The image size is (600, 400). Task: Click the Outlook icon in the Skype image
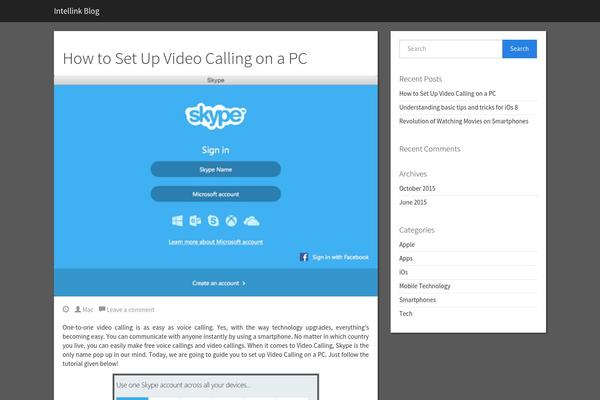(195, 221)
